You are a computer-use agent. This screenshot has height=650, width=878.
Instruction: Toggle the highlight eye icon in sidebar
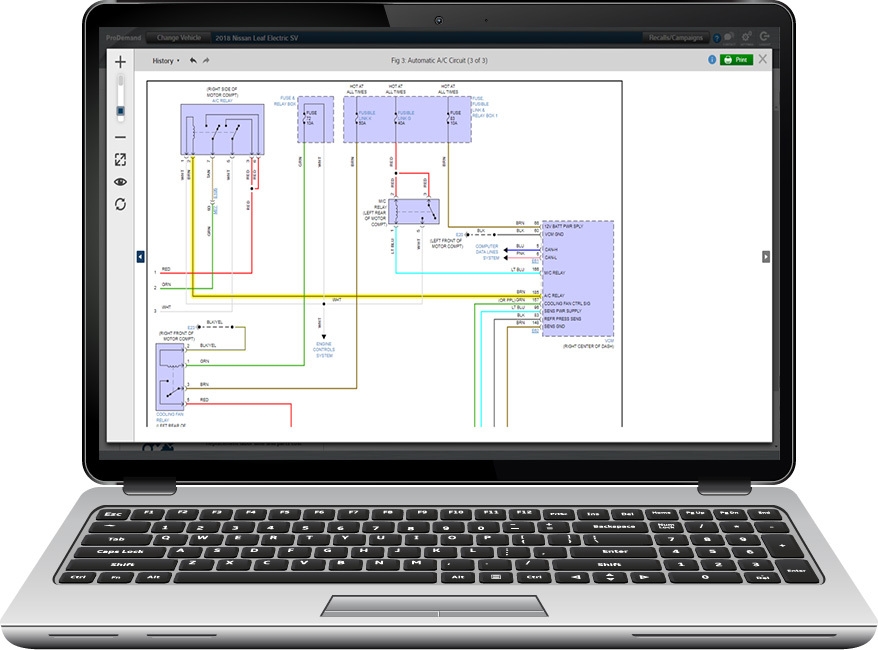pos(118,181)
